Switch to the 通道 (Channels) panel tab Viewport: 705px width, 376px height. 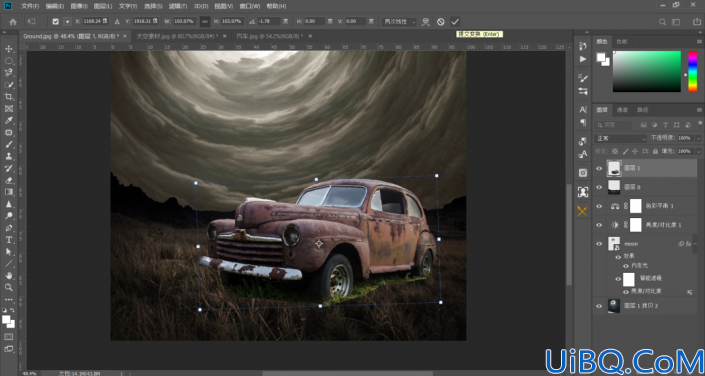(622, 110)
